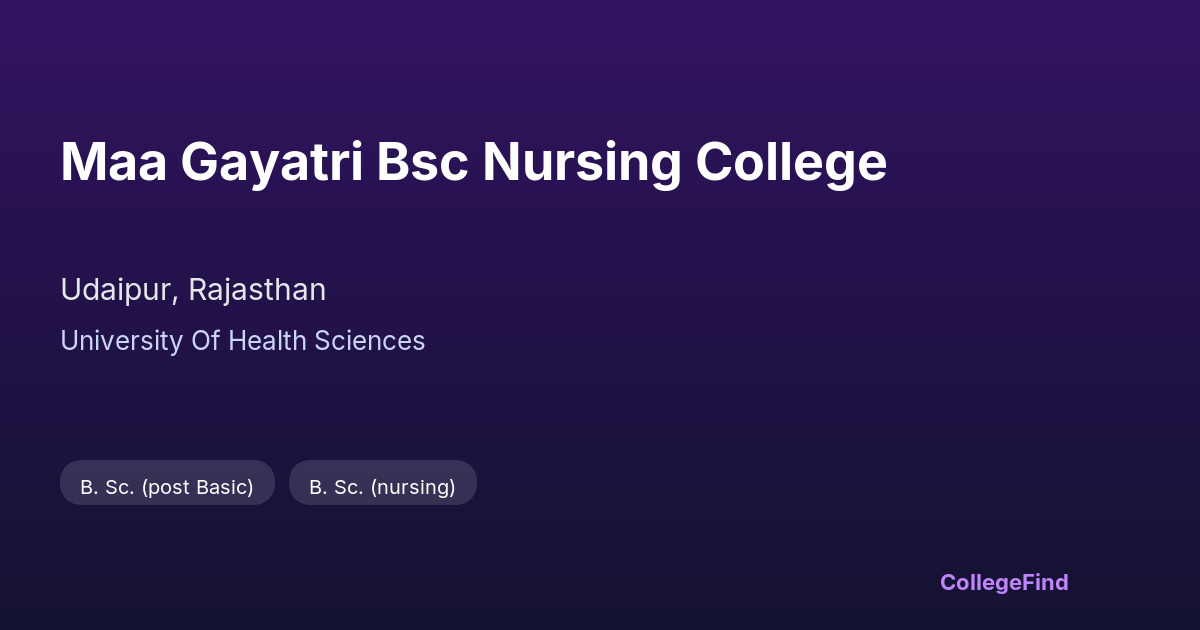
Task: Click the word "Maa" in the title
Action: 113,162
